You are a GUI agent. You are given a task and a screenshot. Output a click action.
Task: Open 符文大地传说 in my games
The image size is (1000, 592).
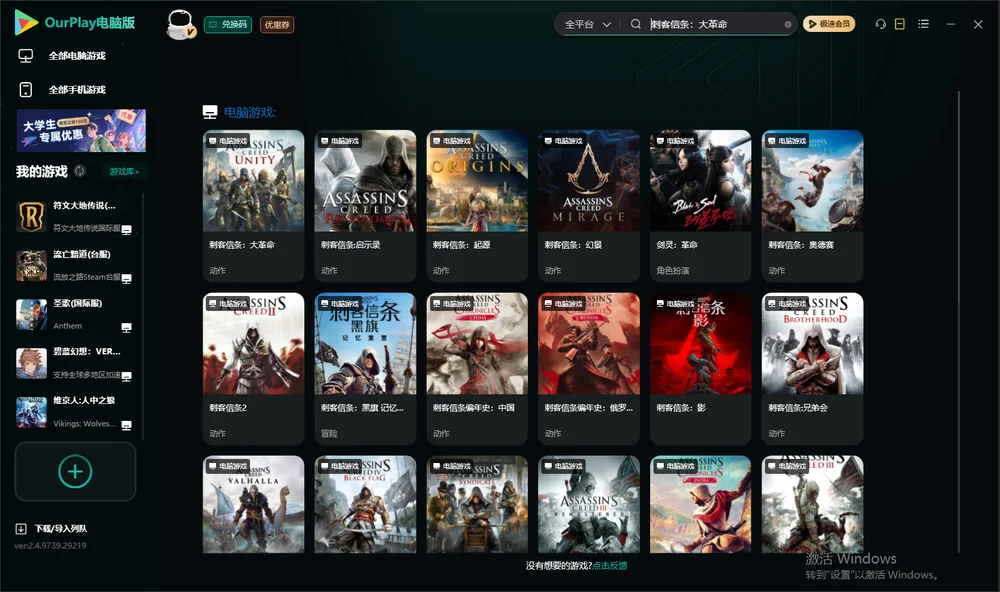coord(75,217)
